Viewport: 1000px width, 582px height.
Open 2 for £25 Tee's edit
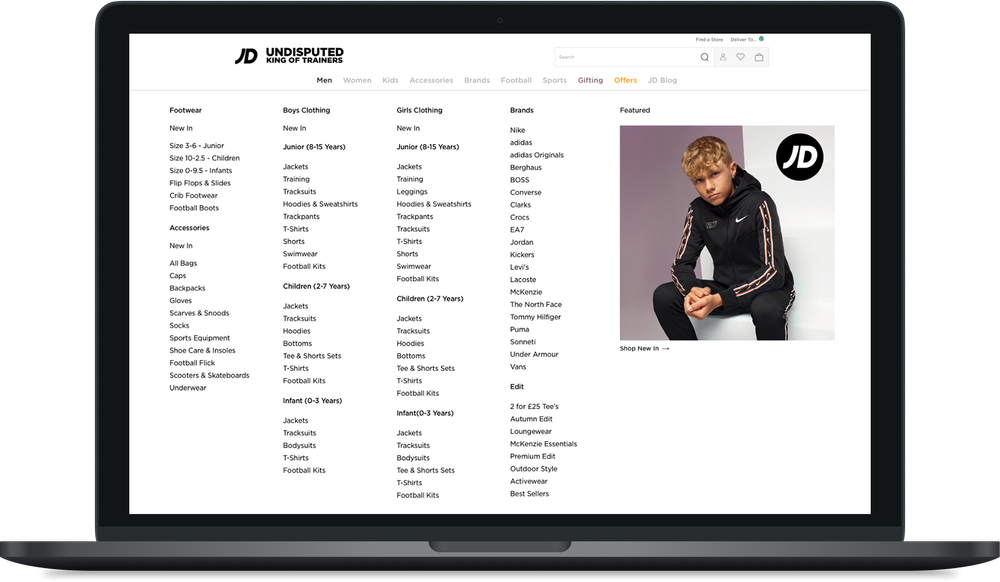[x=534, y=407]
